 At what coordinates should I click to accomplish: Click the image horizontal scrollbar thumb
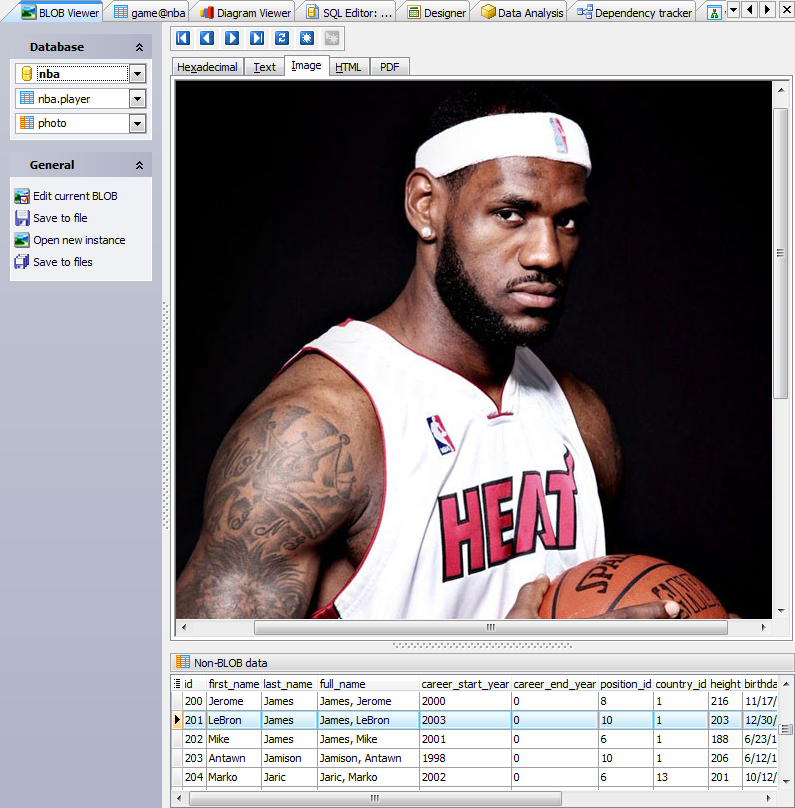pos(490,628)
